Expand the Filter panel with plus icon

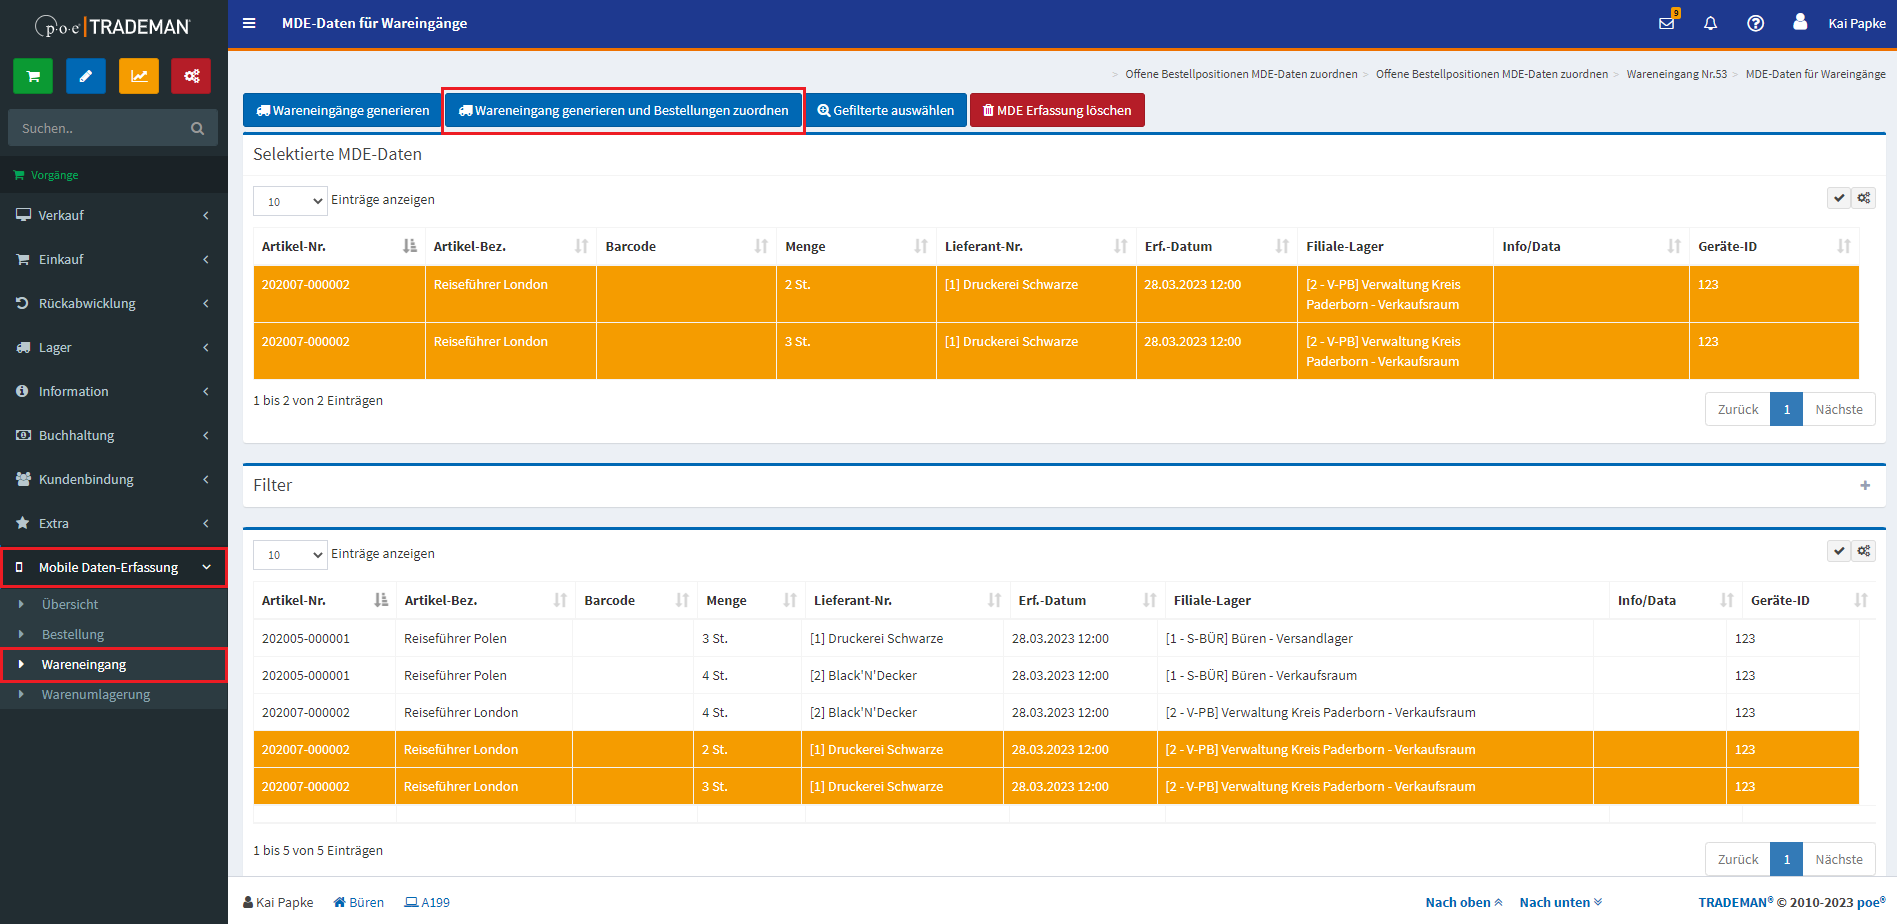click(1864, 485)
